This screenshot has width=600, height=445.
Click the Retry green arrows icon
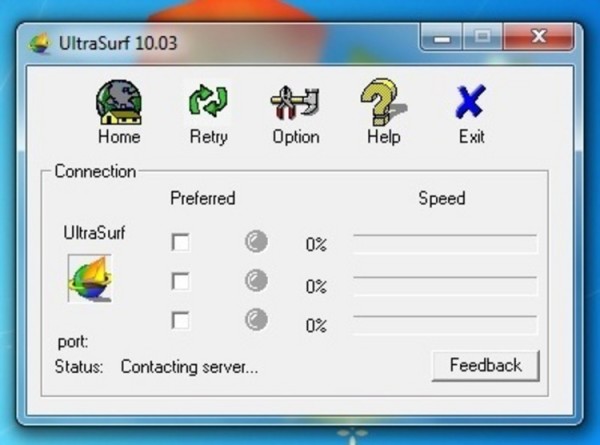[208, 101]
